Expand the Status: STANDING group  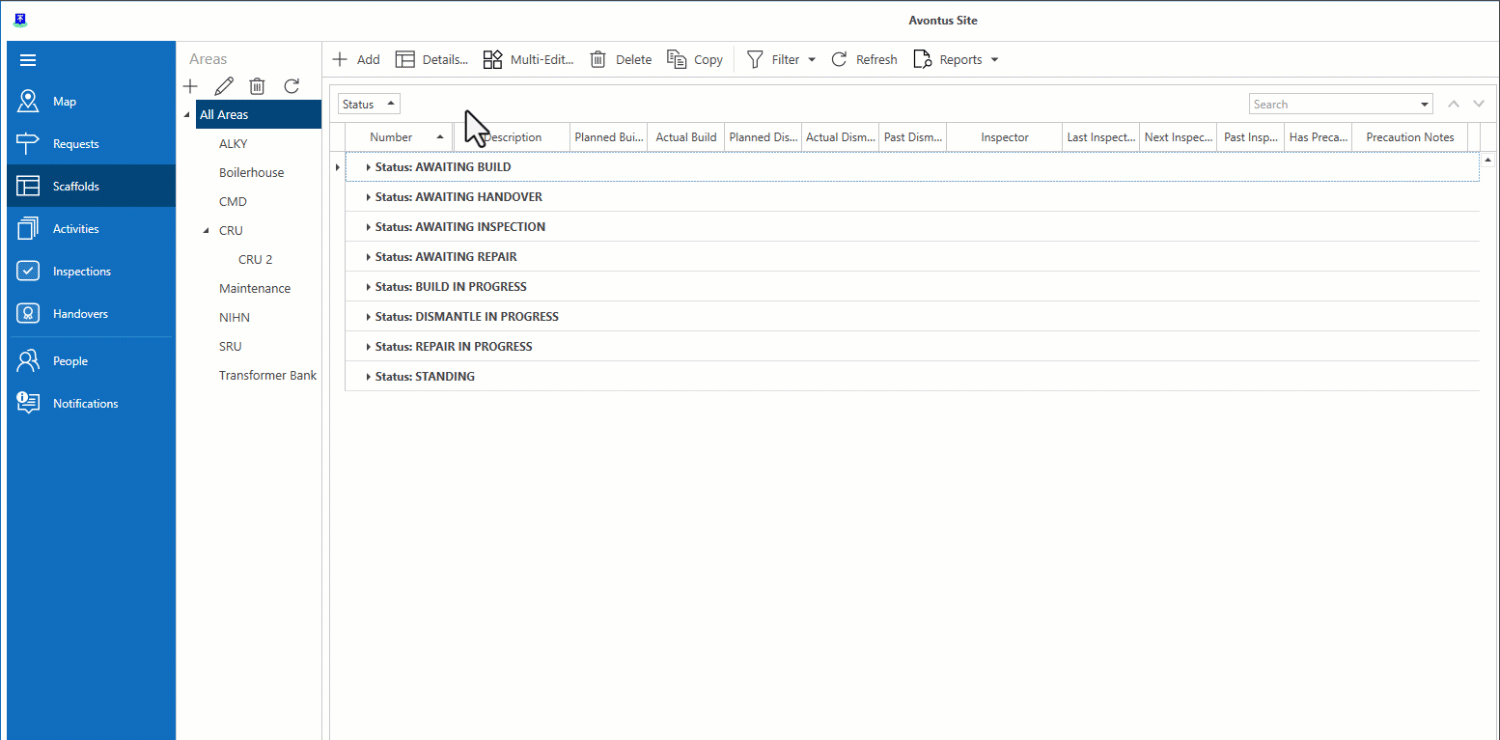(368, 377)
